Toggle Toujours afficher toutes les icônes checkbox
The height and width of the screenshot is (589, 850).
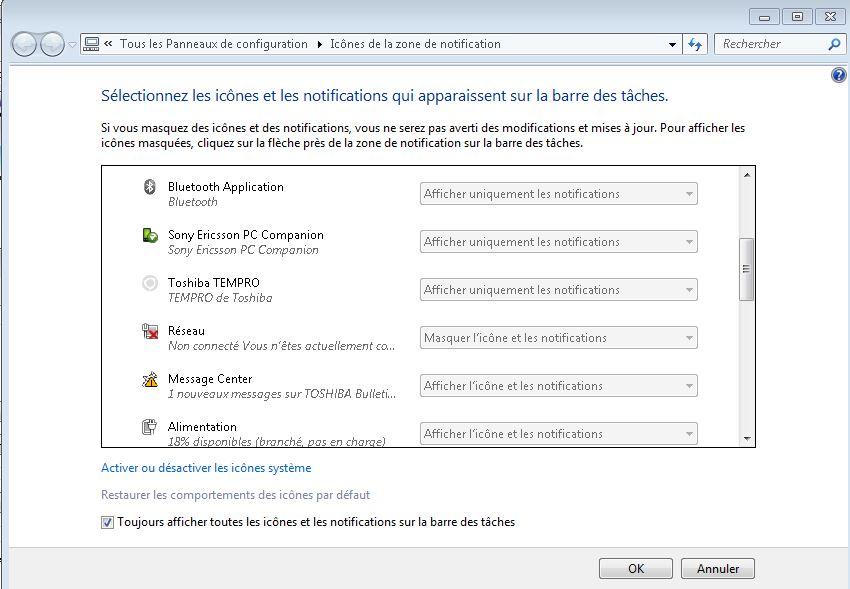tap(107, 522)
